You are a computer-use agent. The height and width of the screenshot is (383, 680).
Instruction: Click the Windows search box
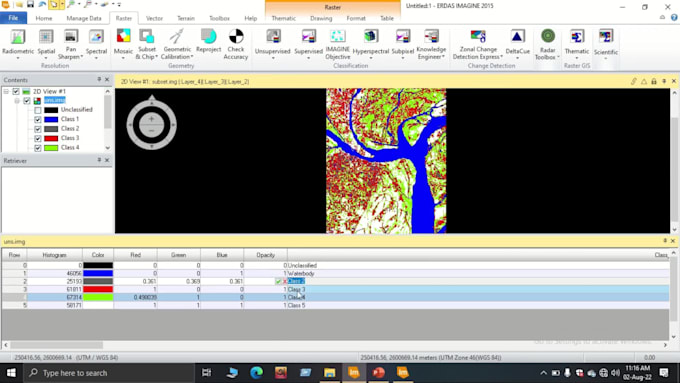pyautogui.click(x=108, y=373)
